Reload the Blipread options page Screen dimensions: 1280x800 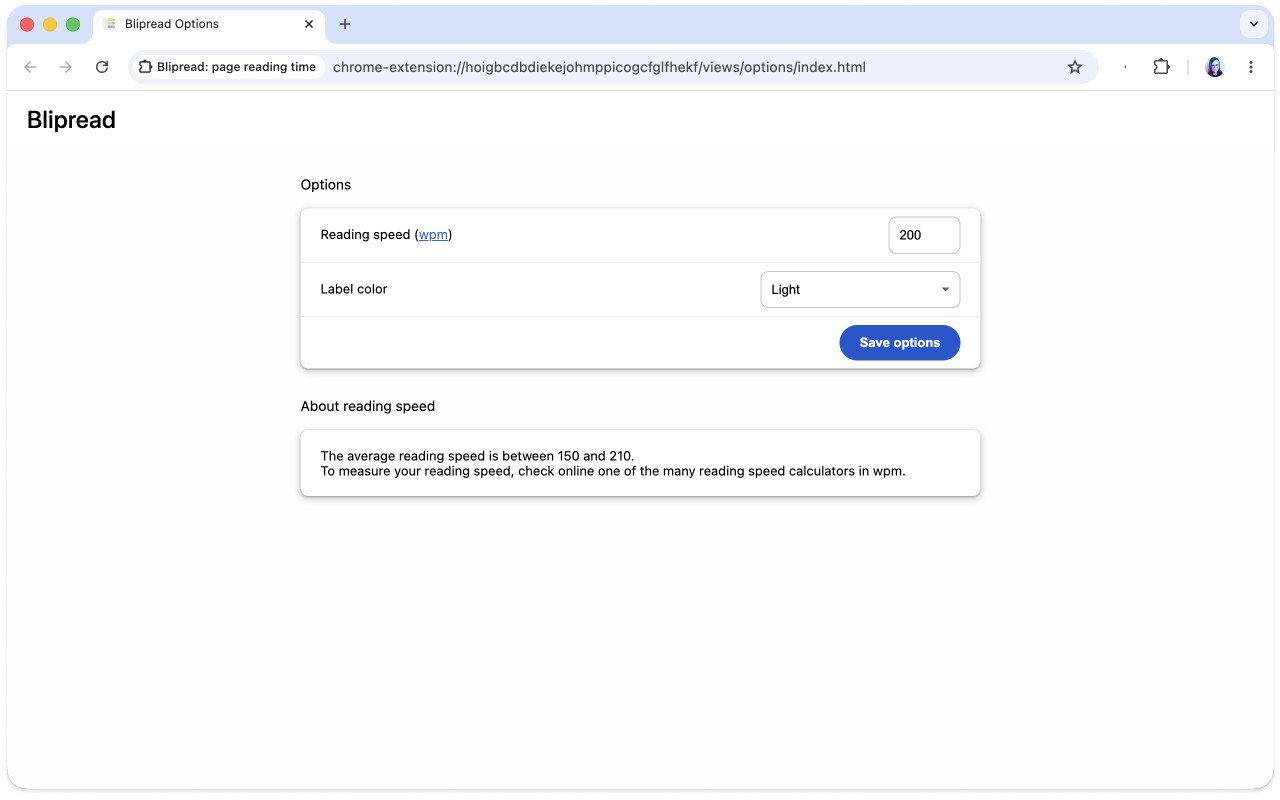pyautogui.click(x=102, y=67)
